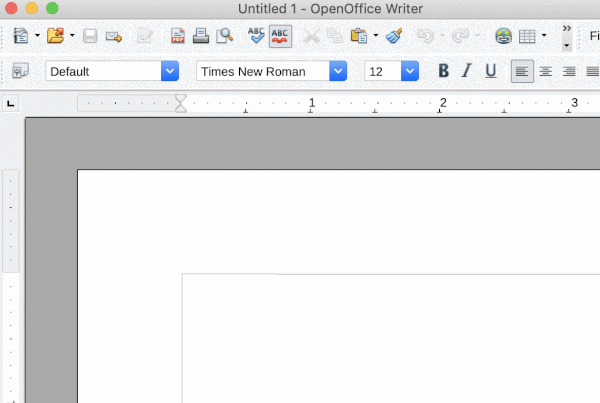Expand the paragraph style dropdown
The height and width of the screenshot is (403, 600).
tap(170, 71)
